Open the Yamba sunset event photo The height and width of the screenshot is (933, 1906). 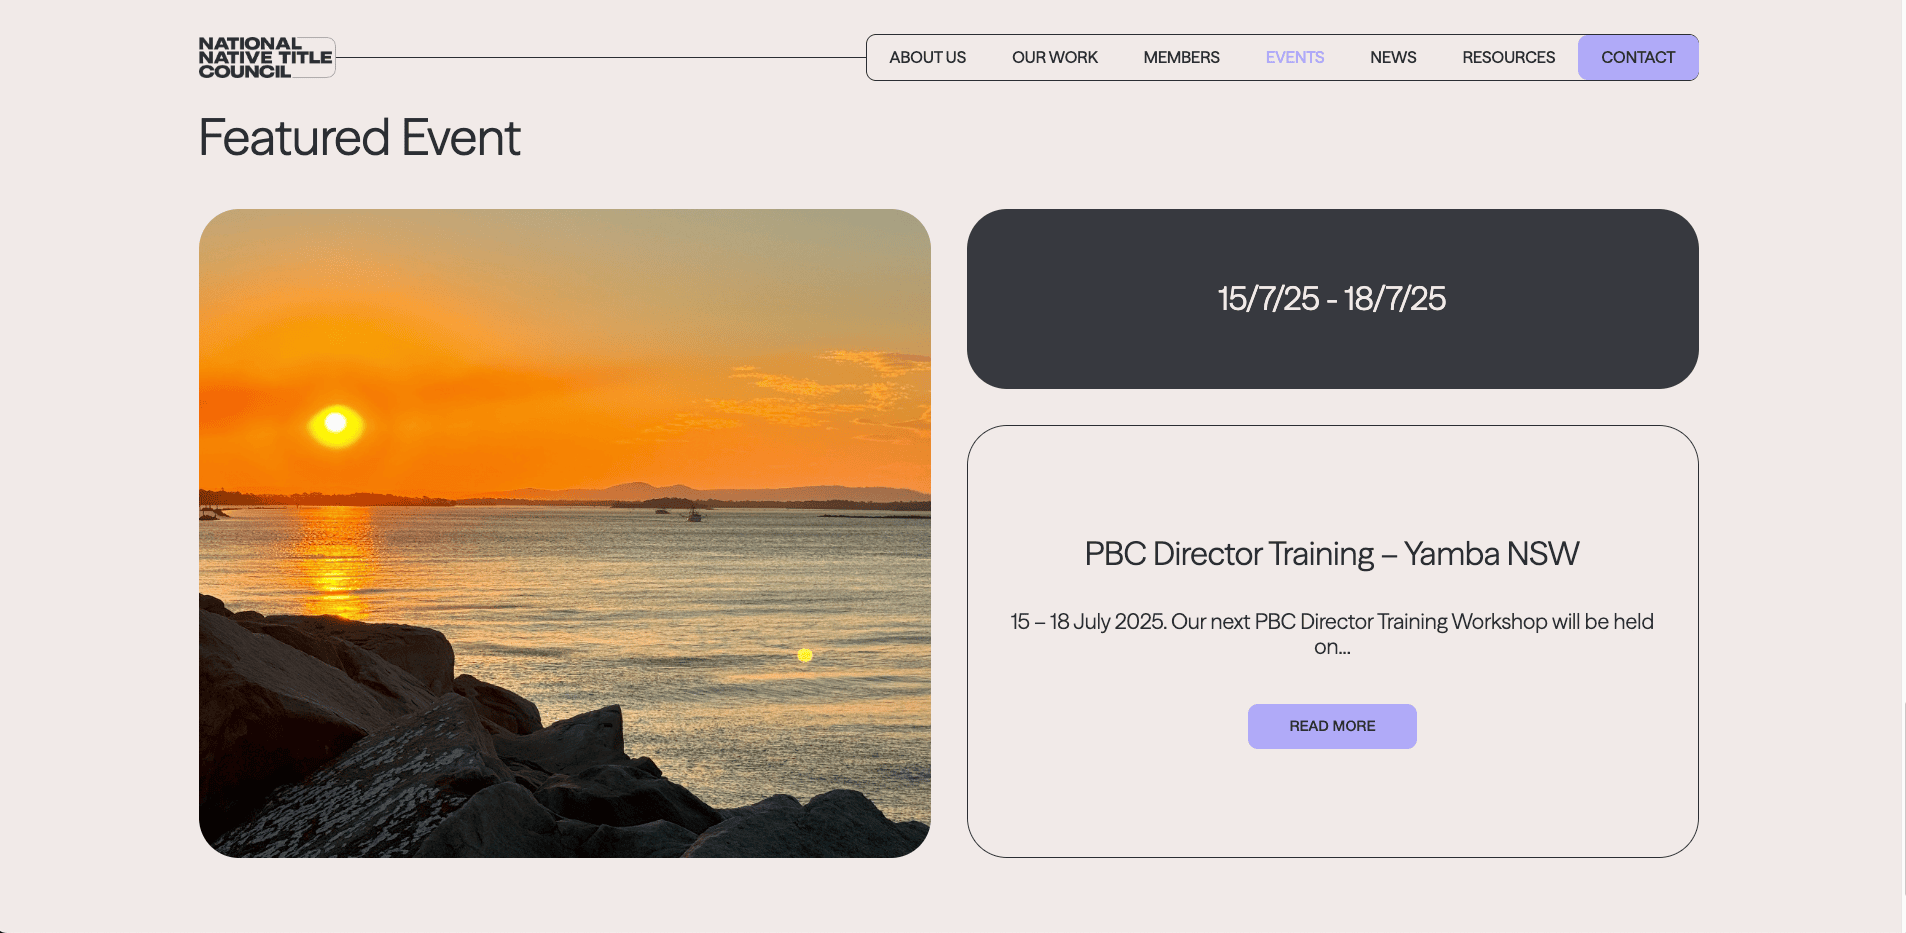[x=565, y=533]
